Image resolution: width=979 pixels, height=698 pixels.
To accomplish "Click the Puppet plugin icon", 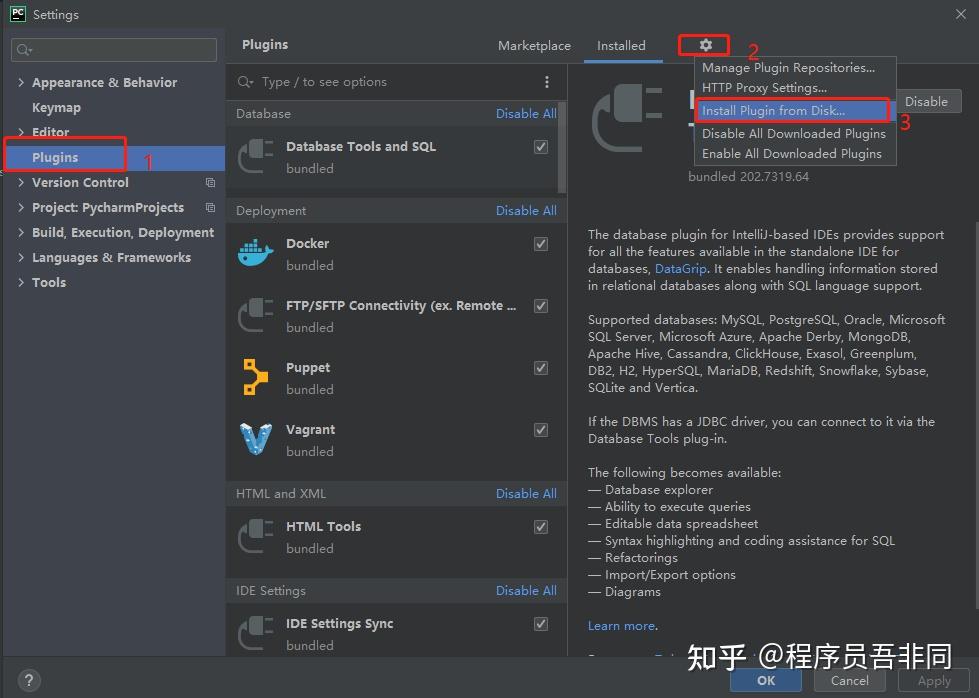I will click(x=255, y=377).
